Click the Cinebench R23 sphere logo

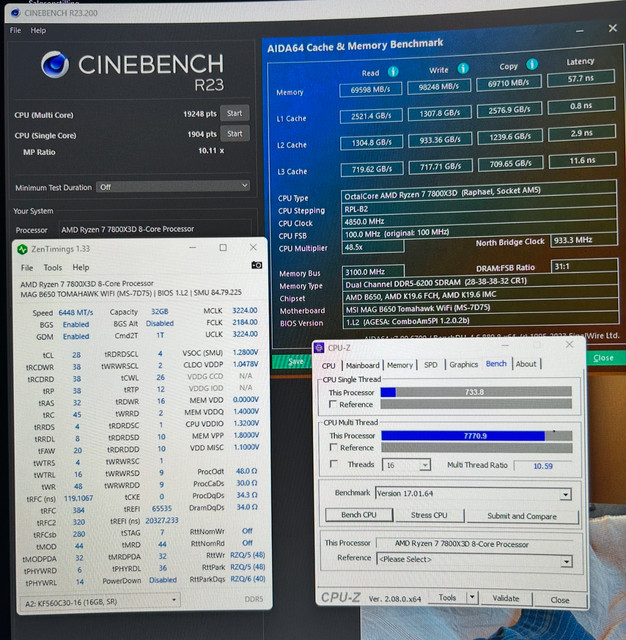55,64
